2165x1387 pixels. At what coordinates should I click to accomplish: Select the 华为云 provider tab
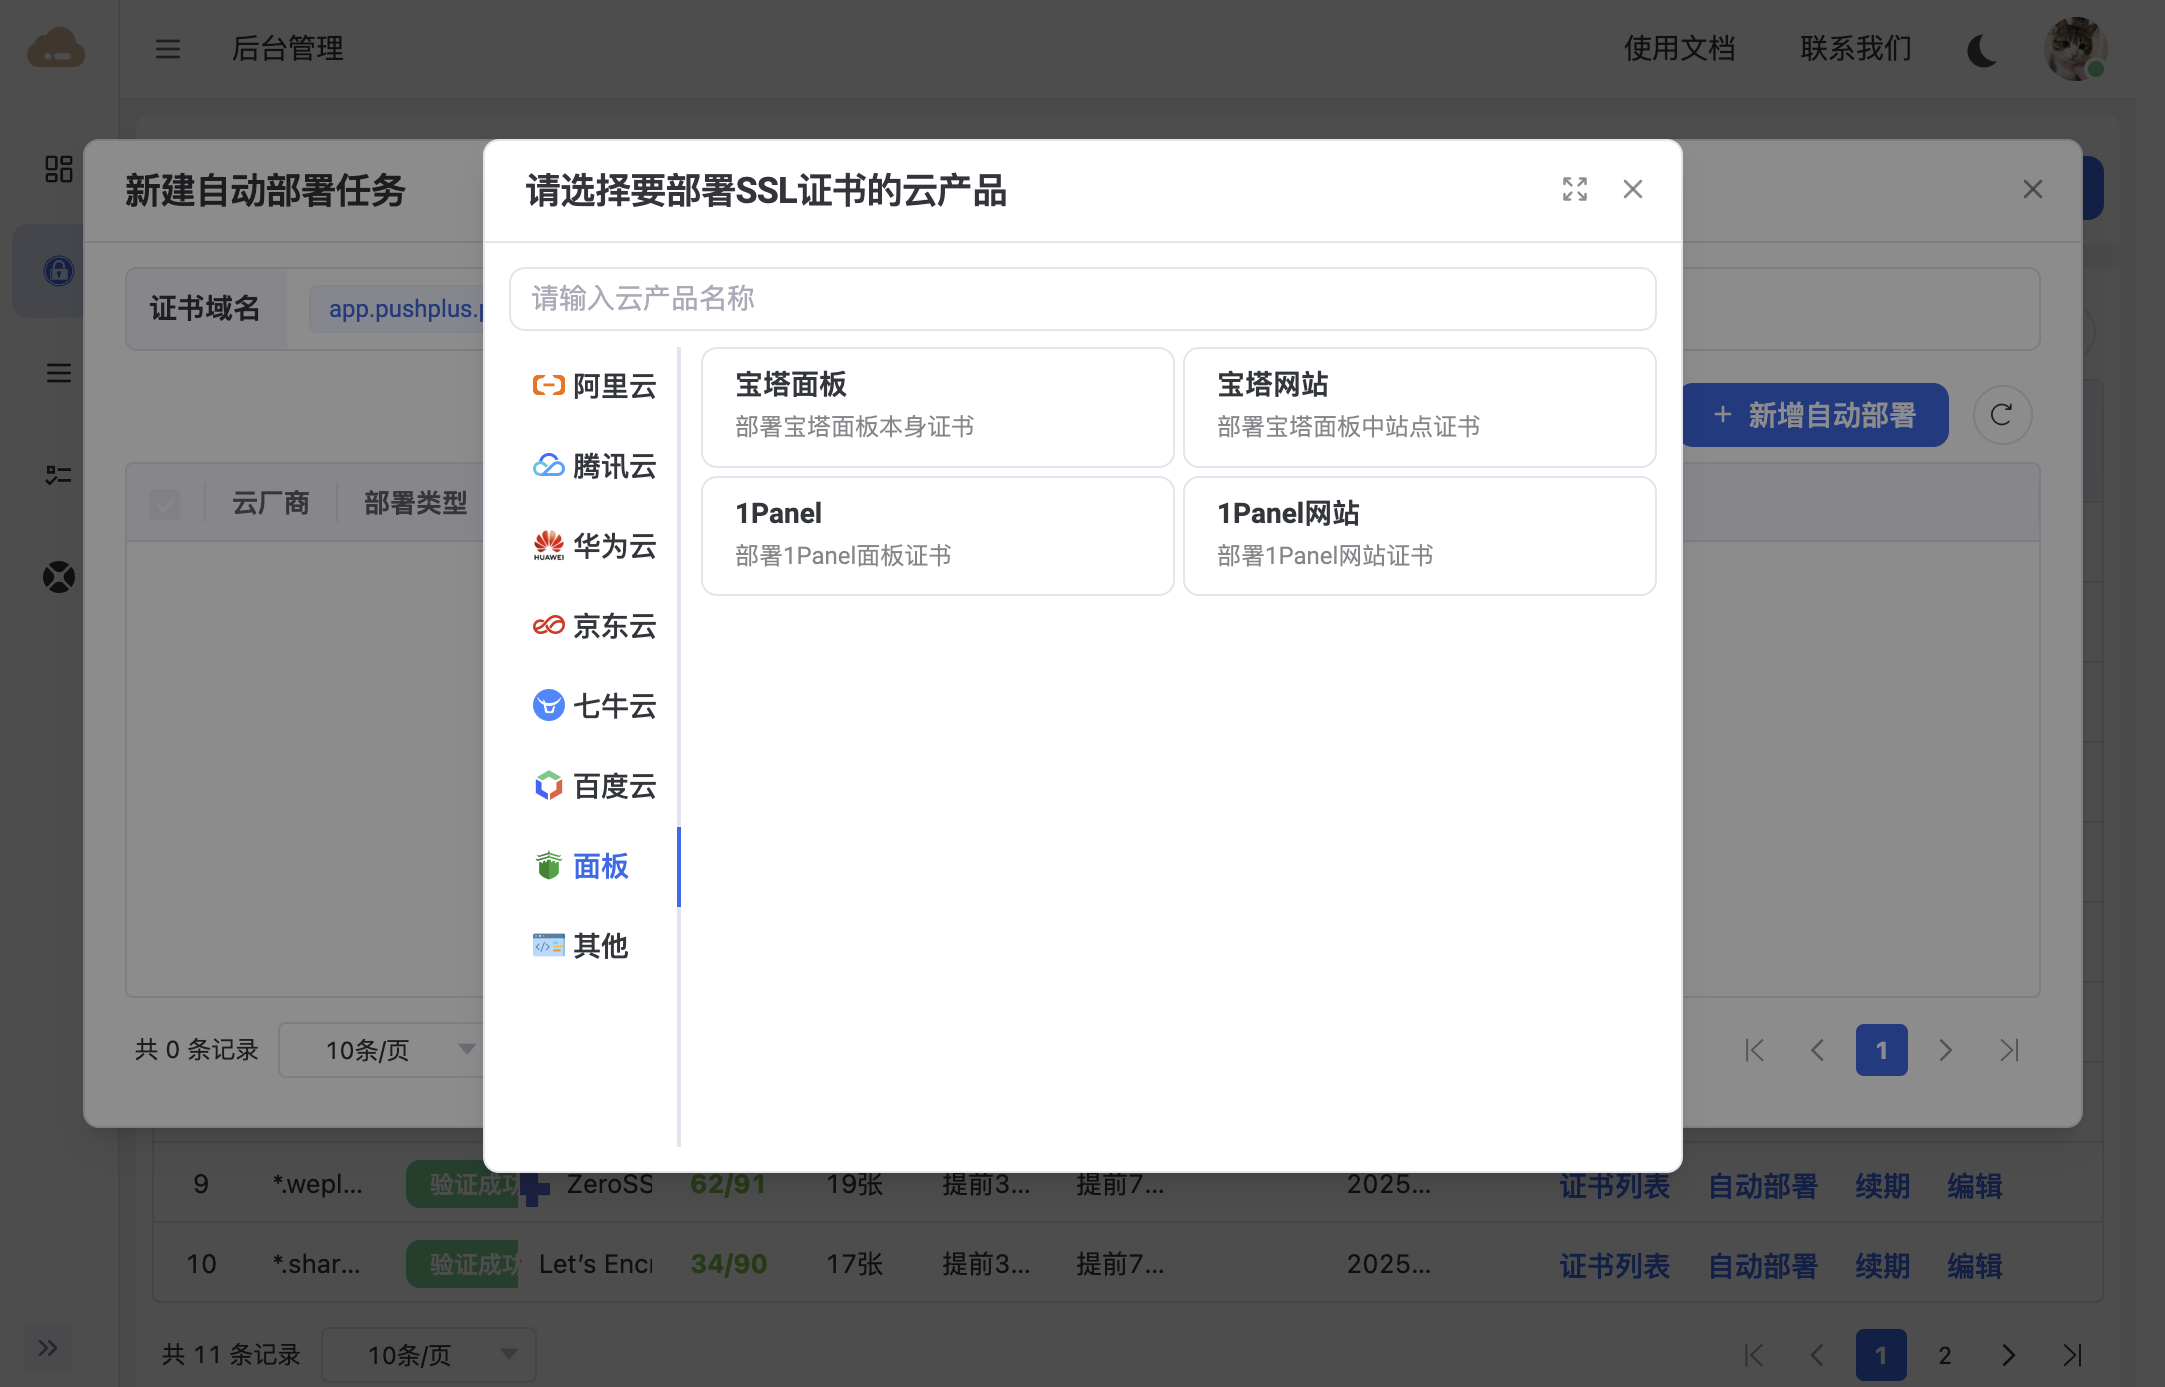pyautogui.click(x=594, y=546)
